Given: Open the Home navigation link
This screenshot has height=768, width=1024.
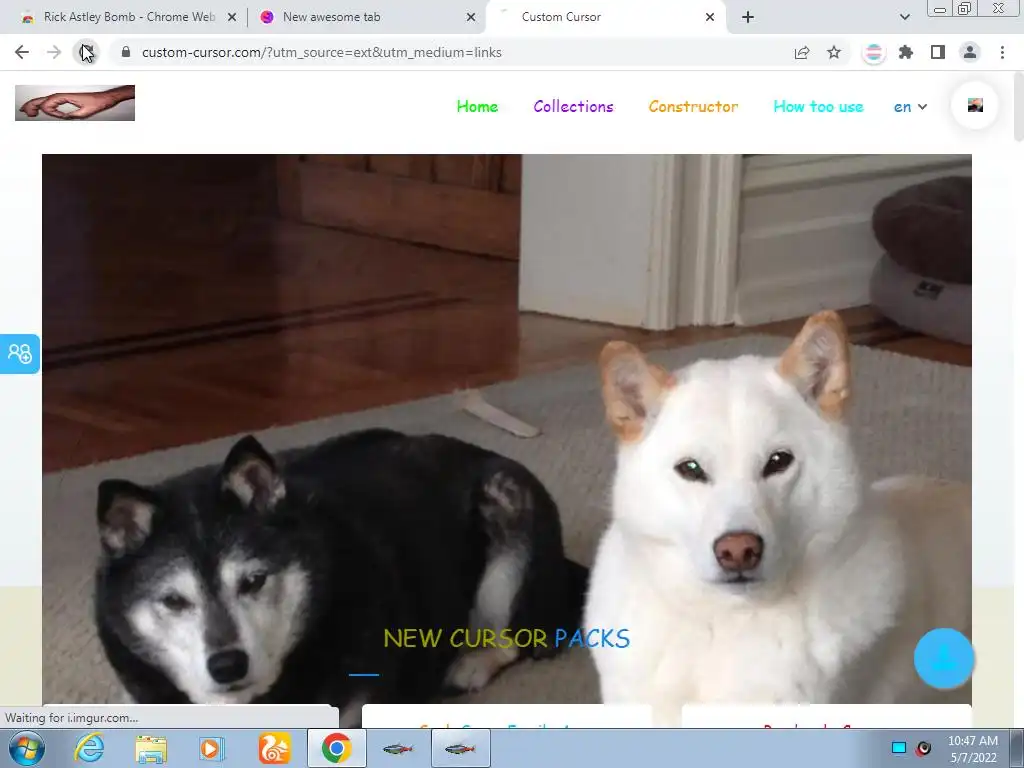Looking at the screenshot, I should (x=477, y=106).
